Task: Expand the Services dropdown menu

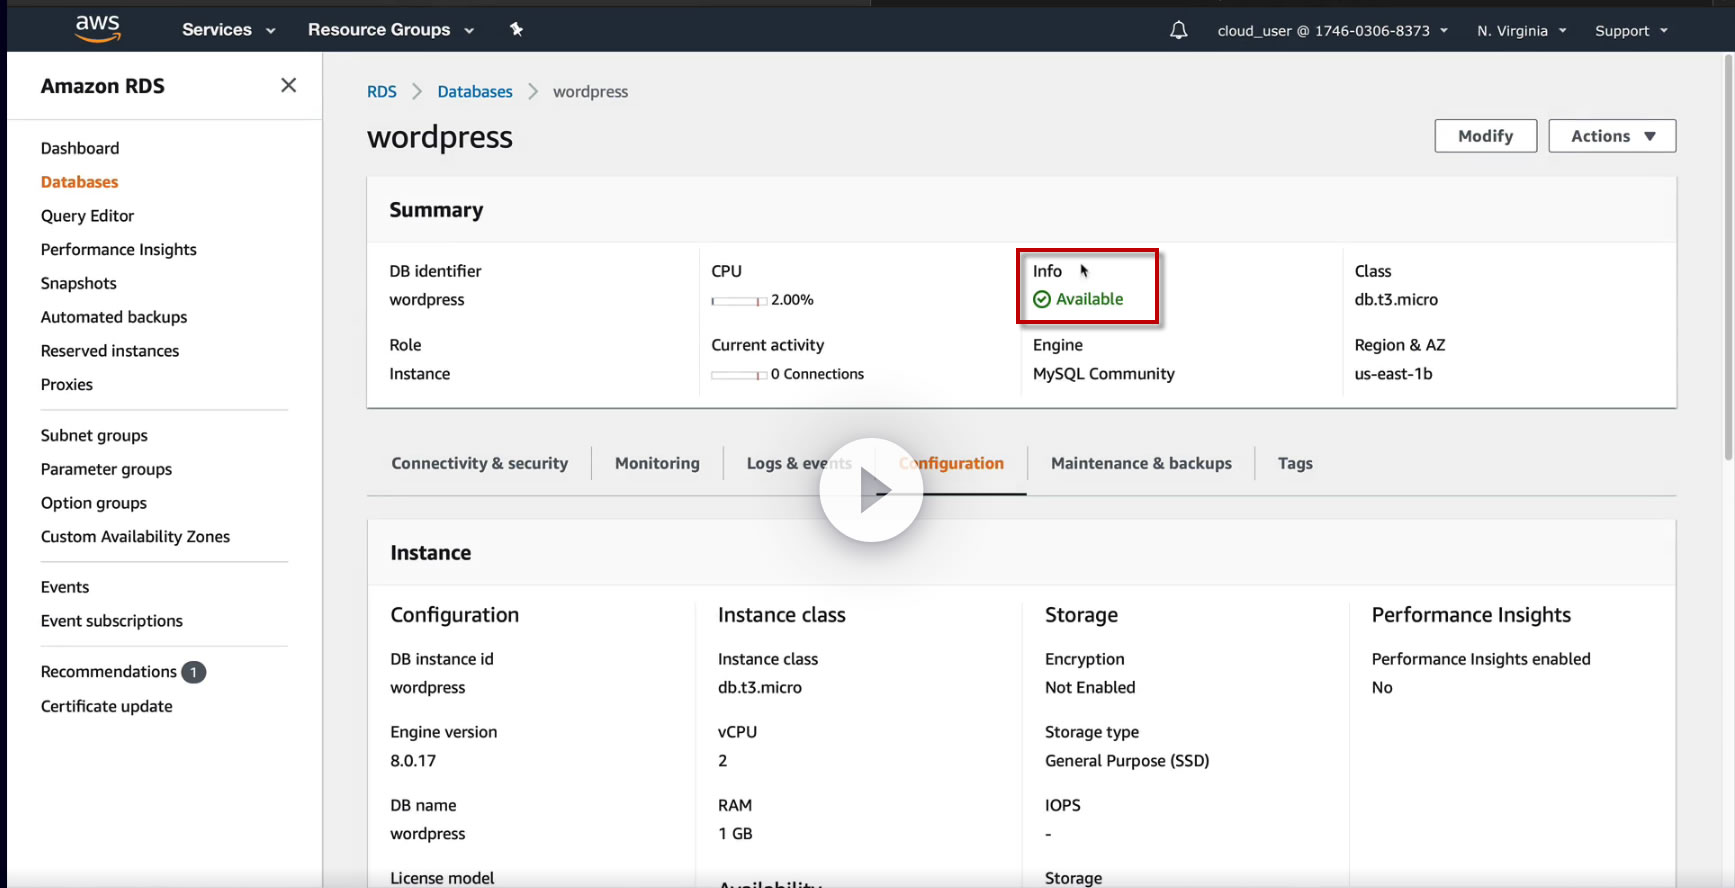Action: coord(228,30)
